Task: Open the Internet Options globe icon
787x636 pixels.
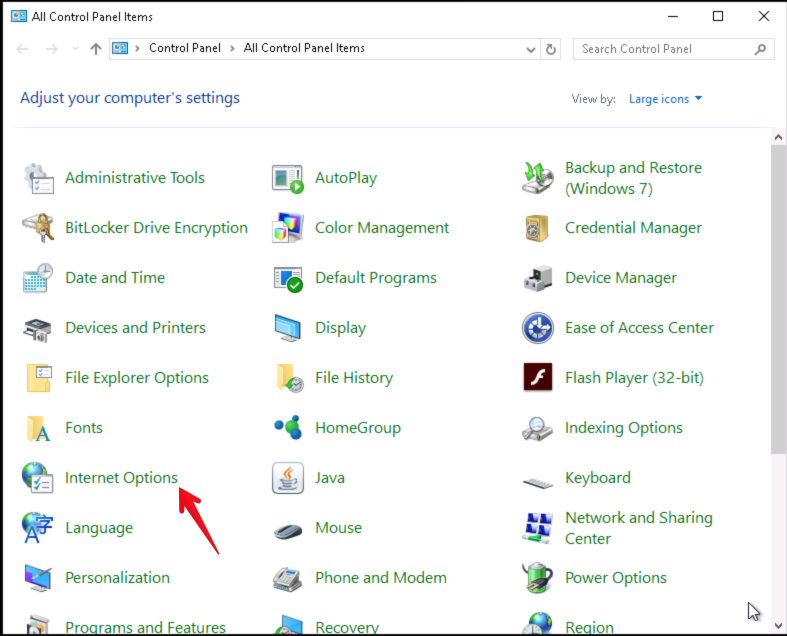Action: (38, 478)
